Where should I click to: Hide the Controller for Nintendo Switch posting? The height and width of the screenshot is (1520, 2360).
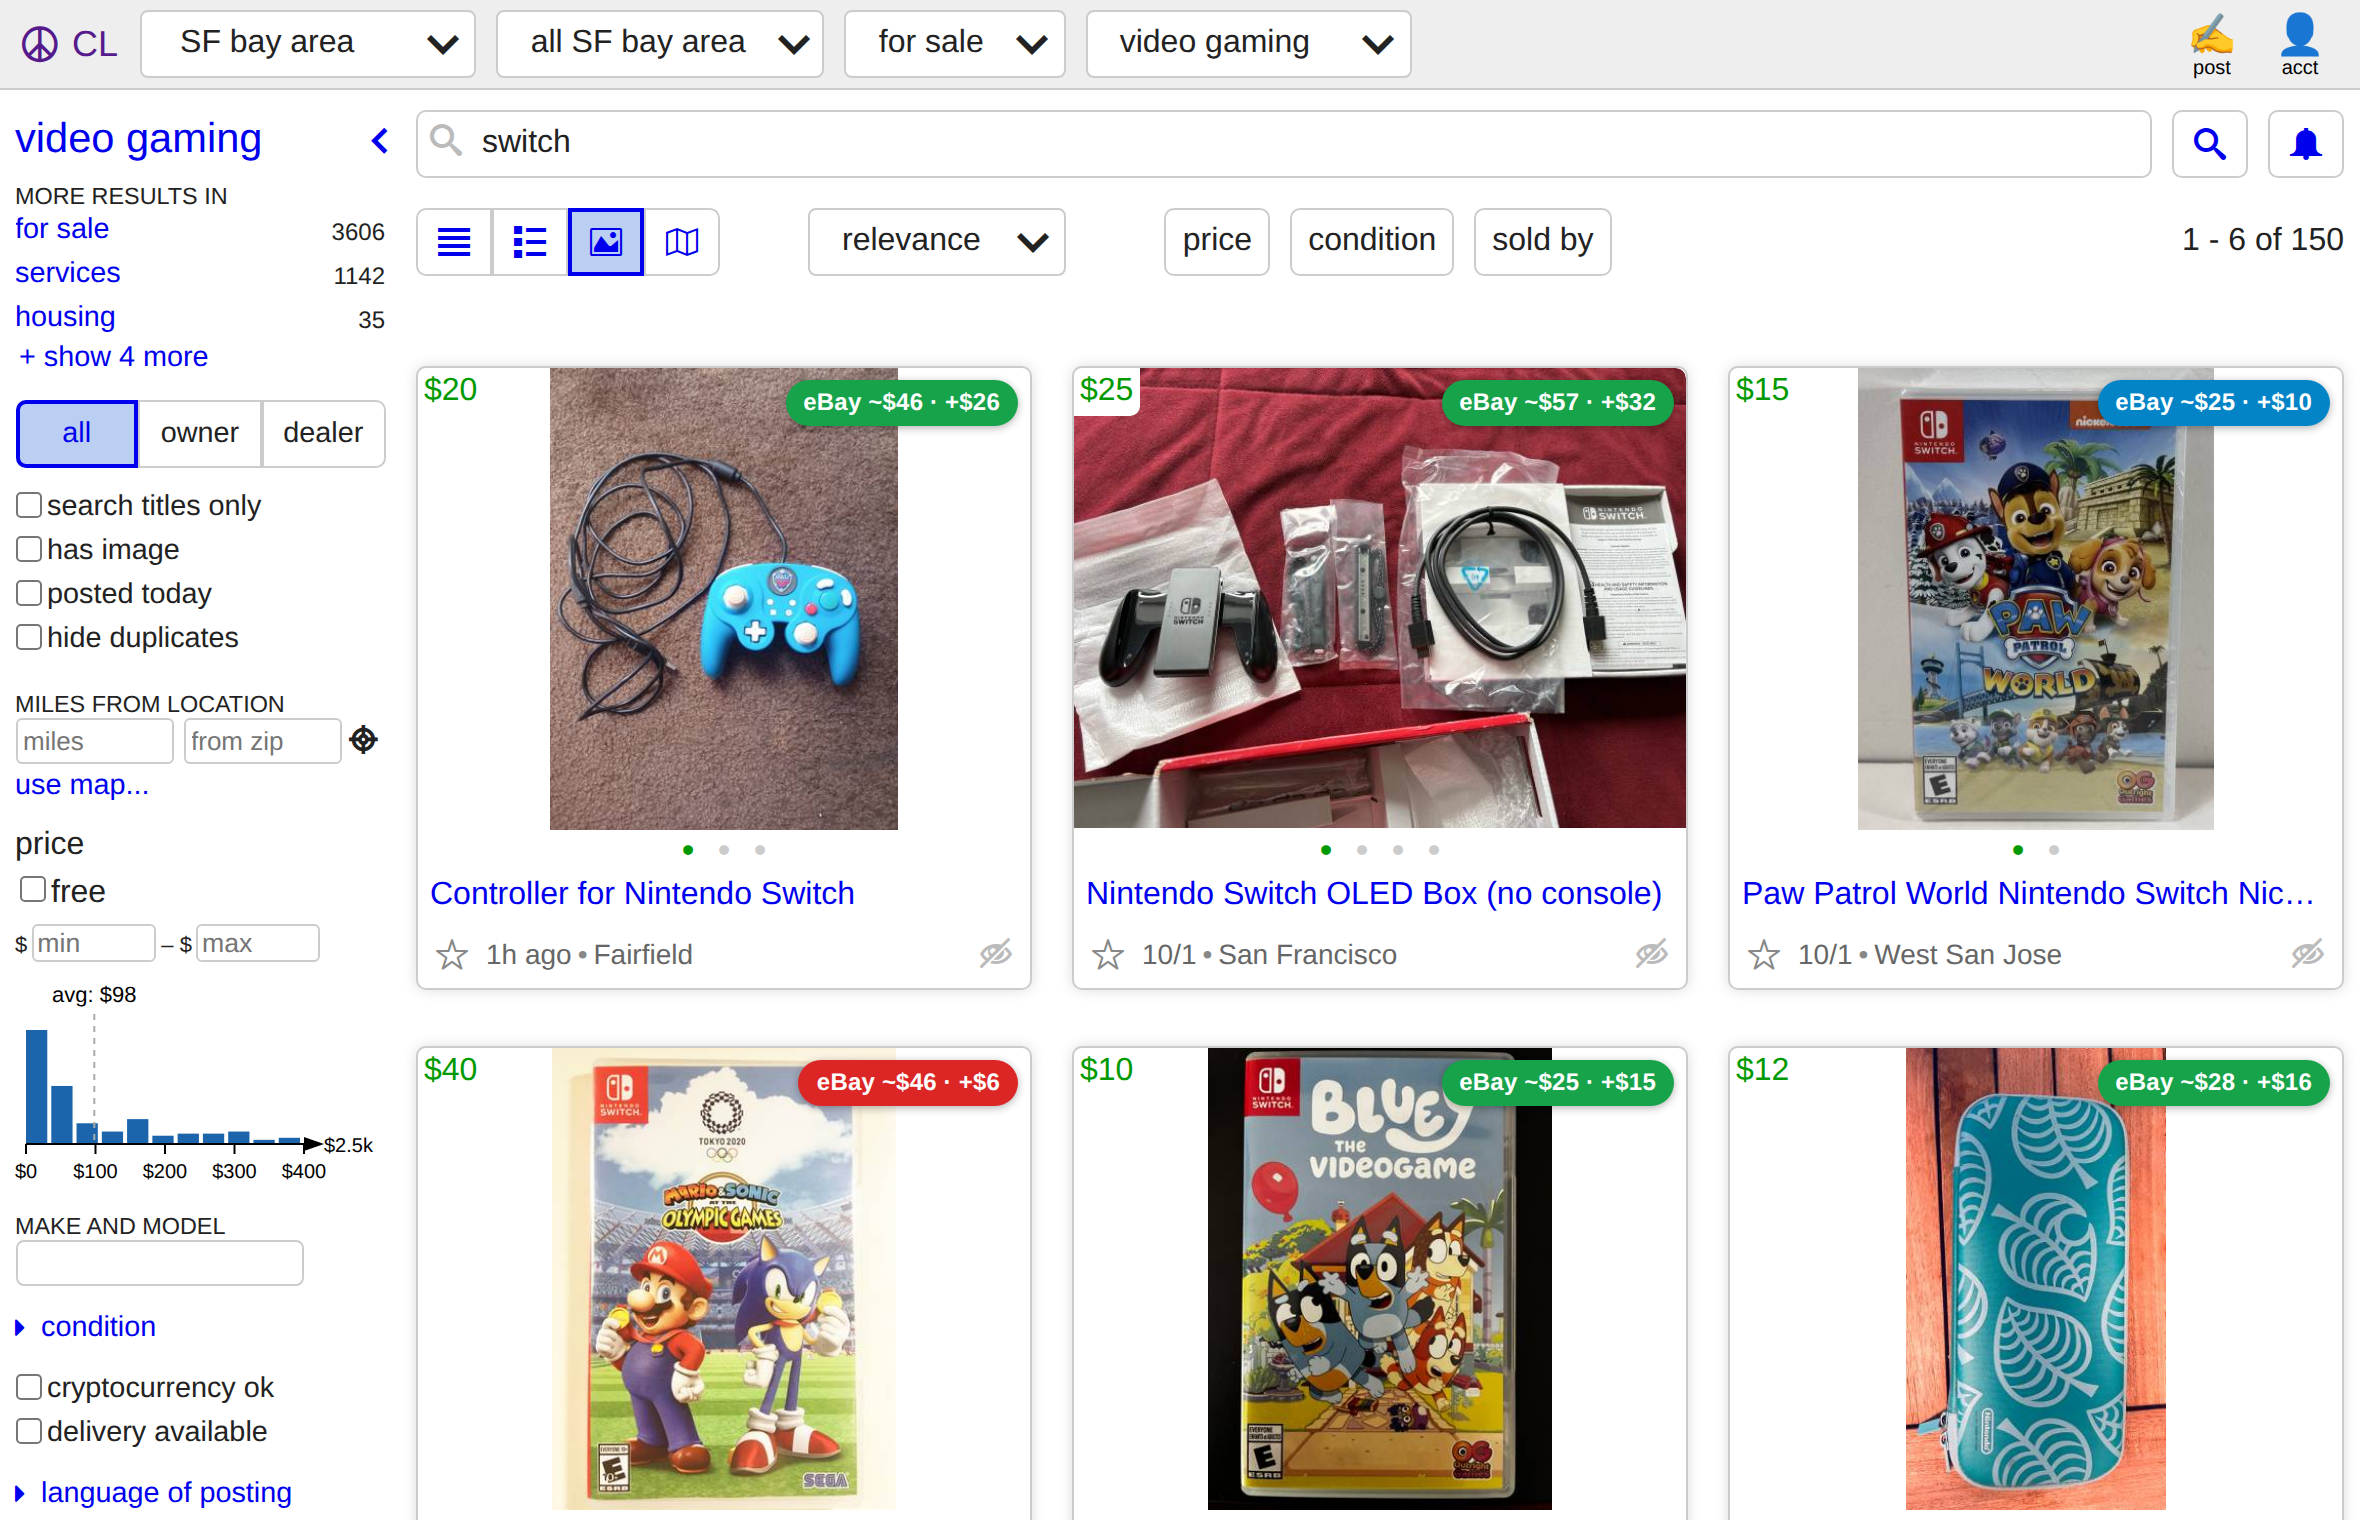click(996, 953)
